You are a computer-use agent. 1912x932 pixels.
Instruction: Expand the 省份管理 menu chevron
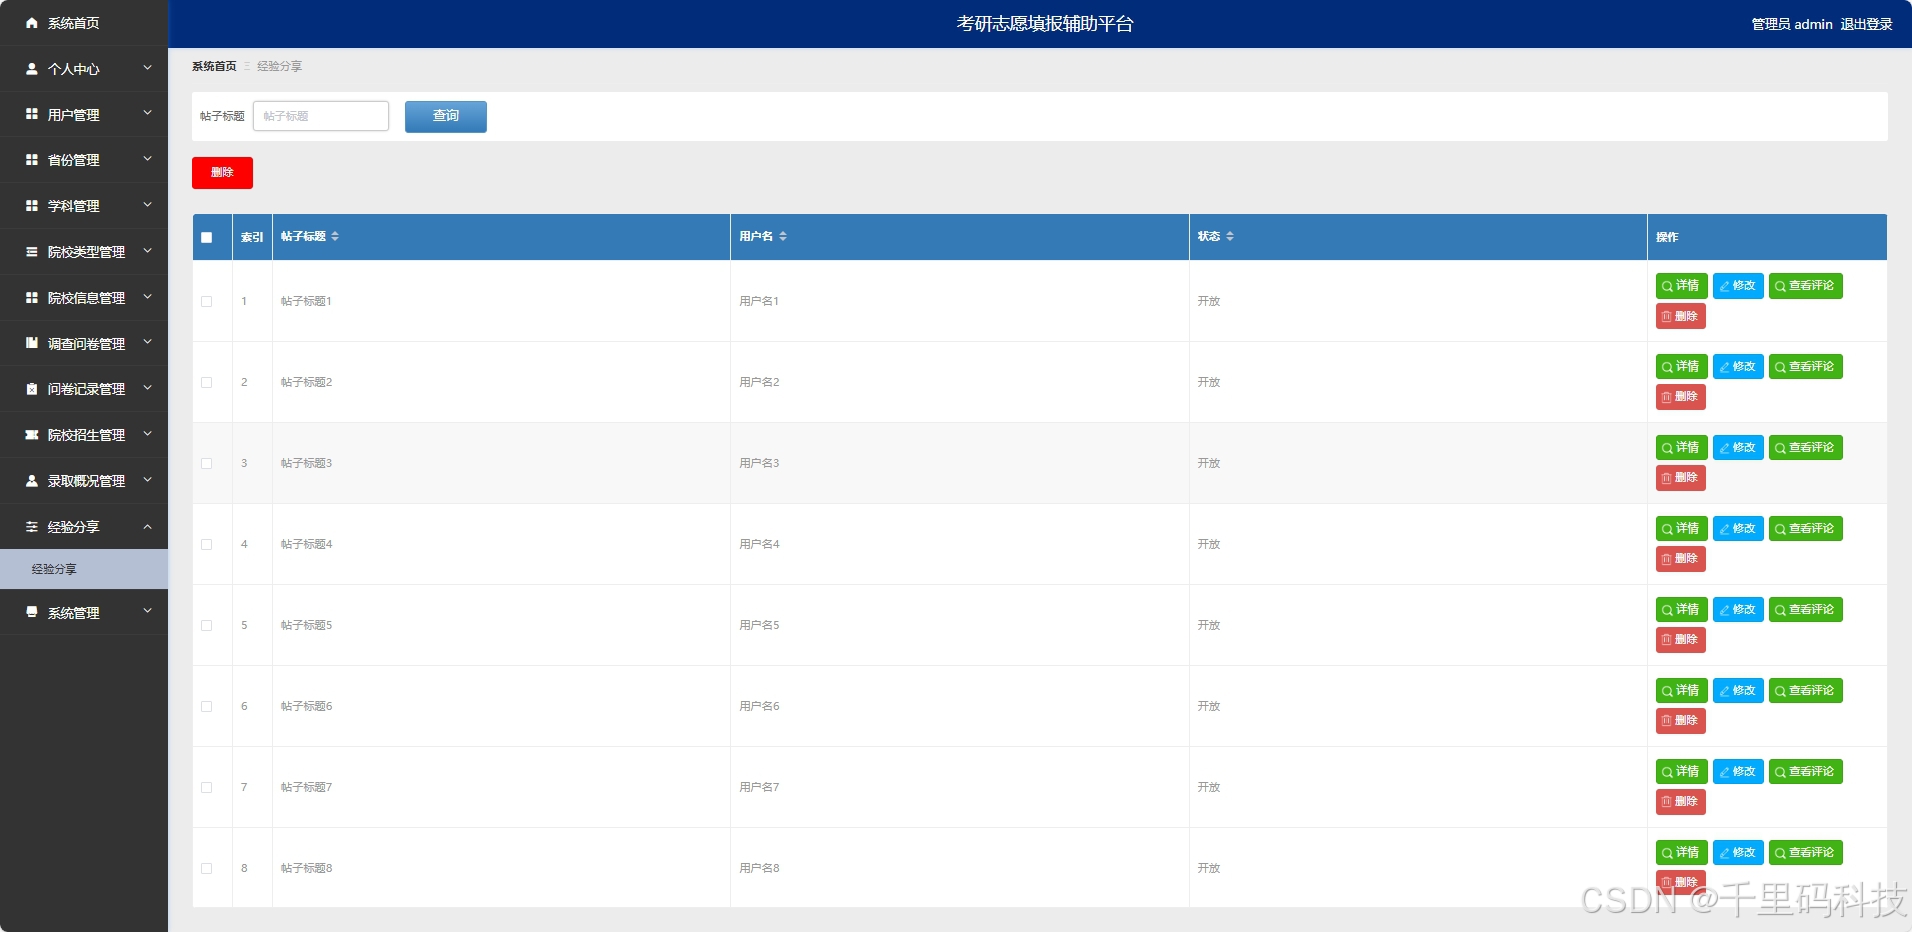point(148,159)
